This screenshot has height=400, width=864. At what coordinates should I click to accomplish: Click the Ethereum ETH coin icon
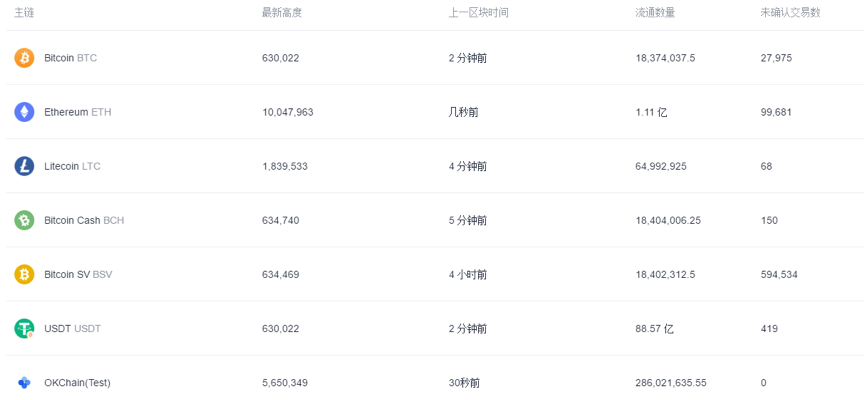pyautogui.click(x=24, y=112)
